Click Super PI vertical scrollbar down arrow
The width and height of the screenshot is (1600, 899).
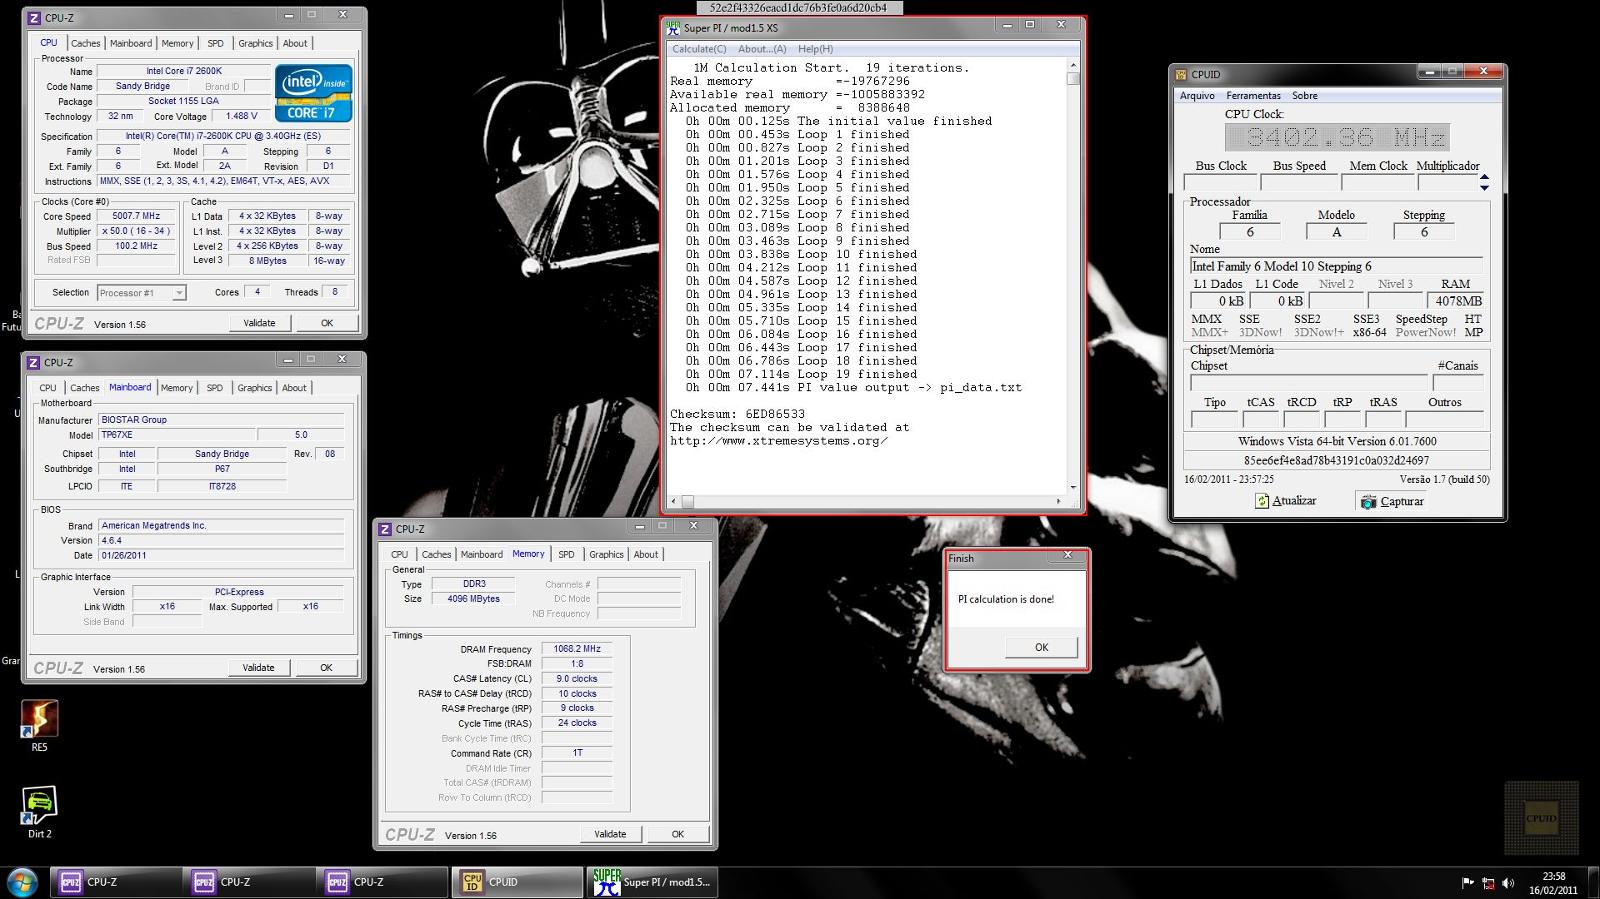[1073, 487]
